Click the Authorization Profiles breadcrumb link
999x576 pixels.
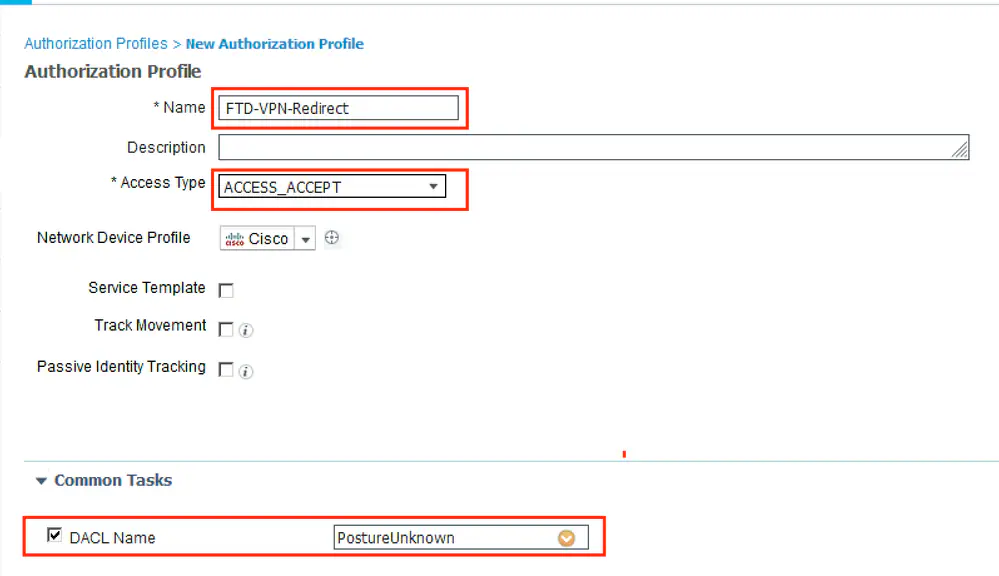(96, 44)
